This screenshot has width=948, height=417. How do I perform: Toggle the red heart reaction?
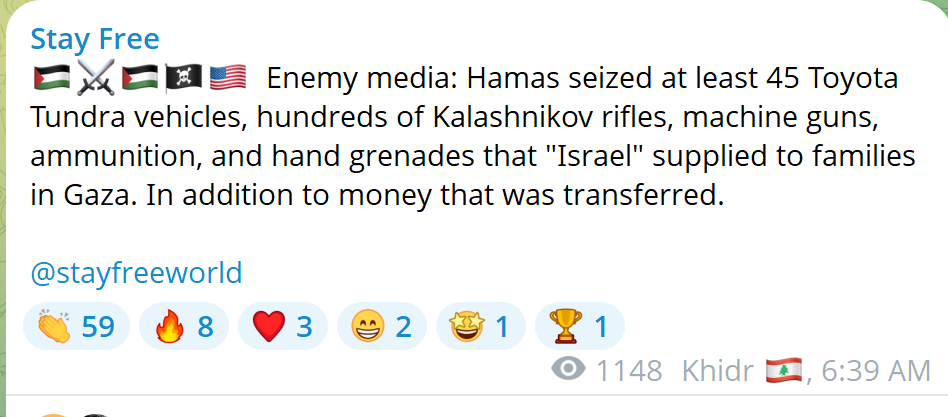point(283,326)
